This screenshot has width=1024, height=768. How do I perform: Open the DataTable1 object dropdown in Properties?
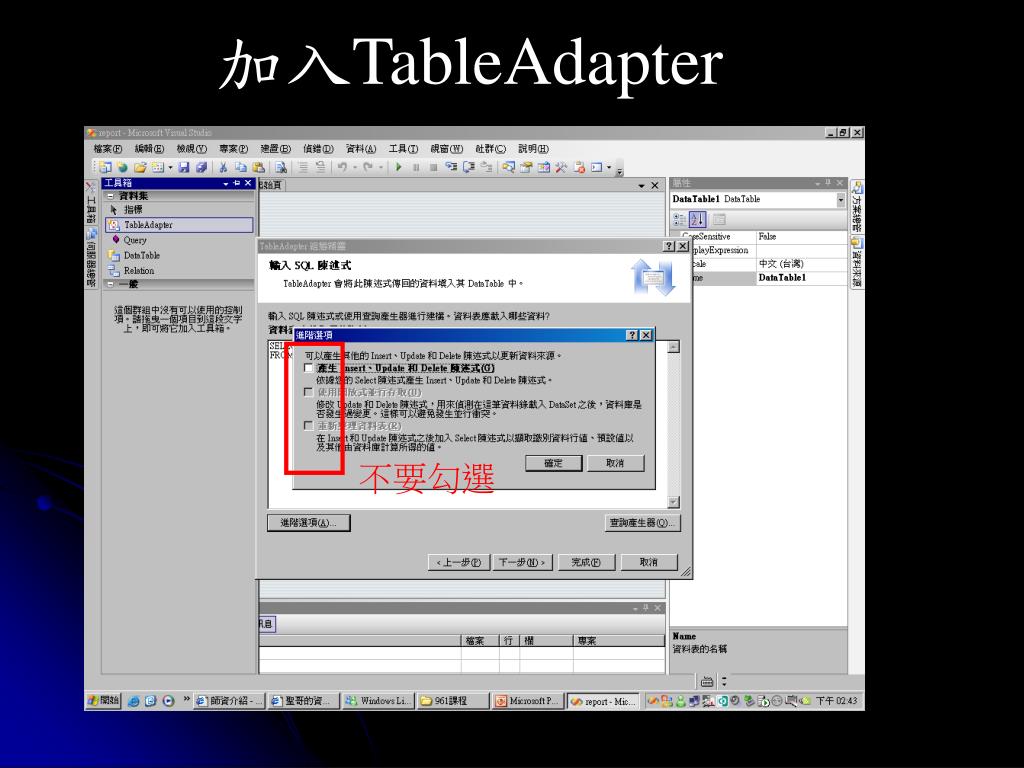click(840, 200)
